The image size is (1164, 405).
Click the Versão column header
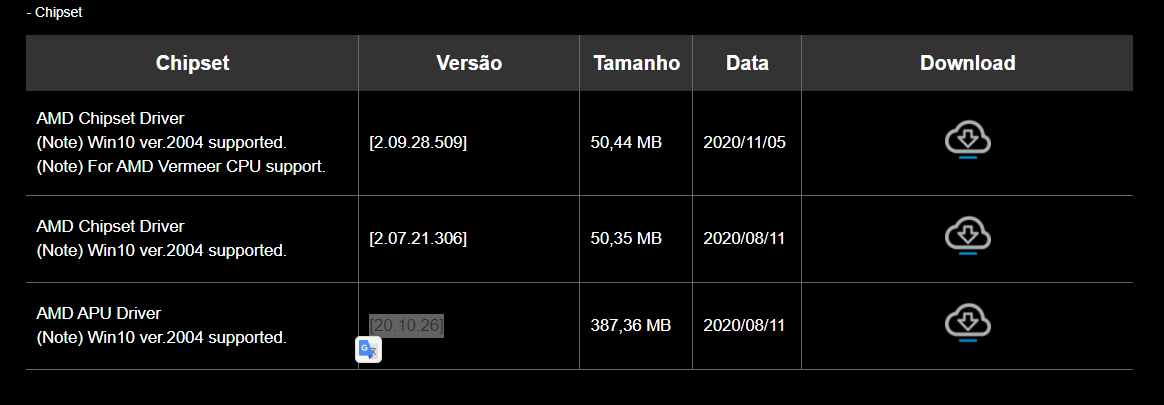(469, 63)
